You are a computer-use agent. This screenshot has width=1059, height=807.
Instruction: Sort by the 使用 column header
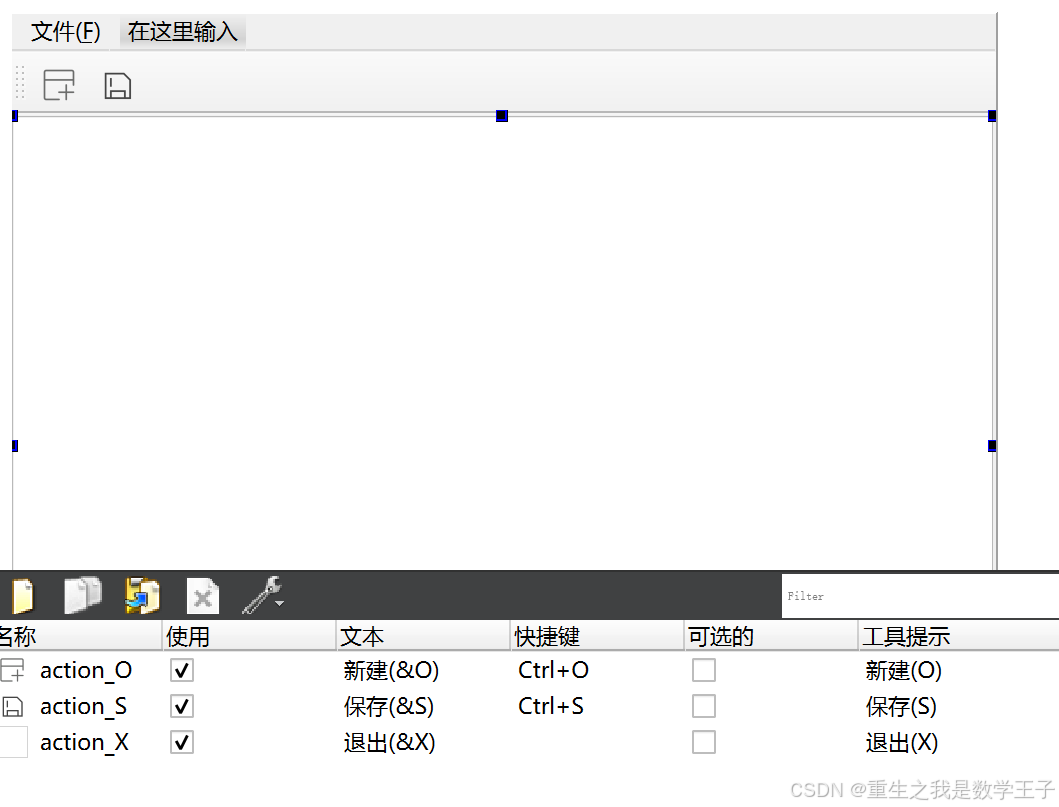249,636
